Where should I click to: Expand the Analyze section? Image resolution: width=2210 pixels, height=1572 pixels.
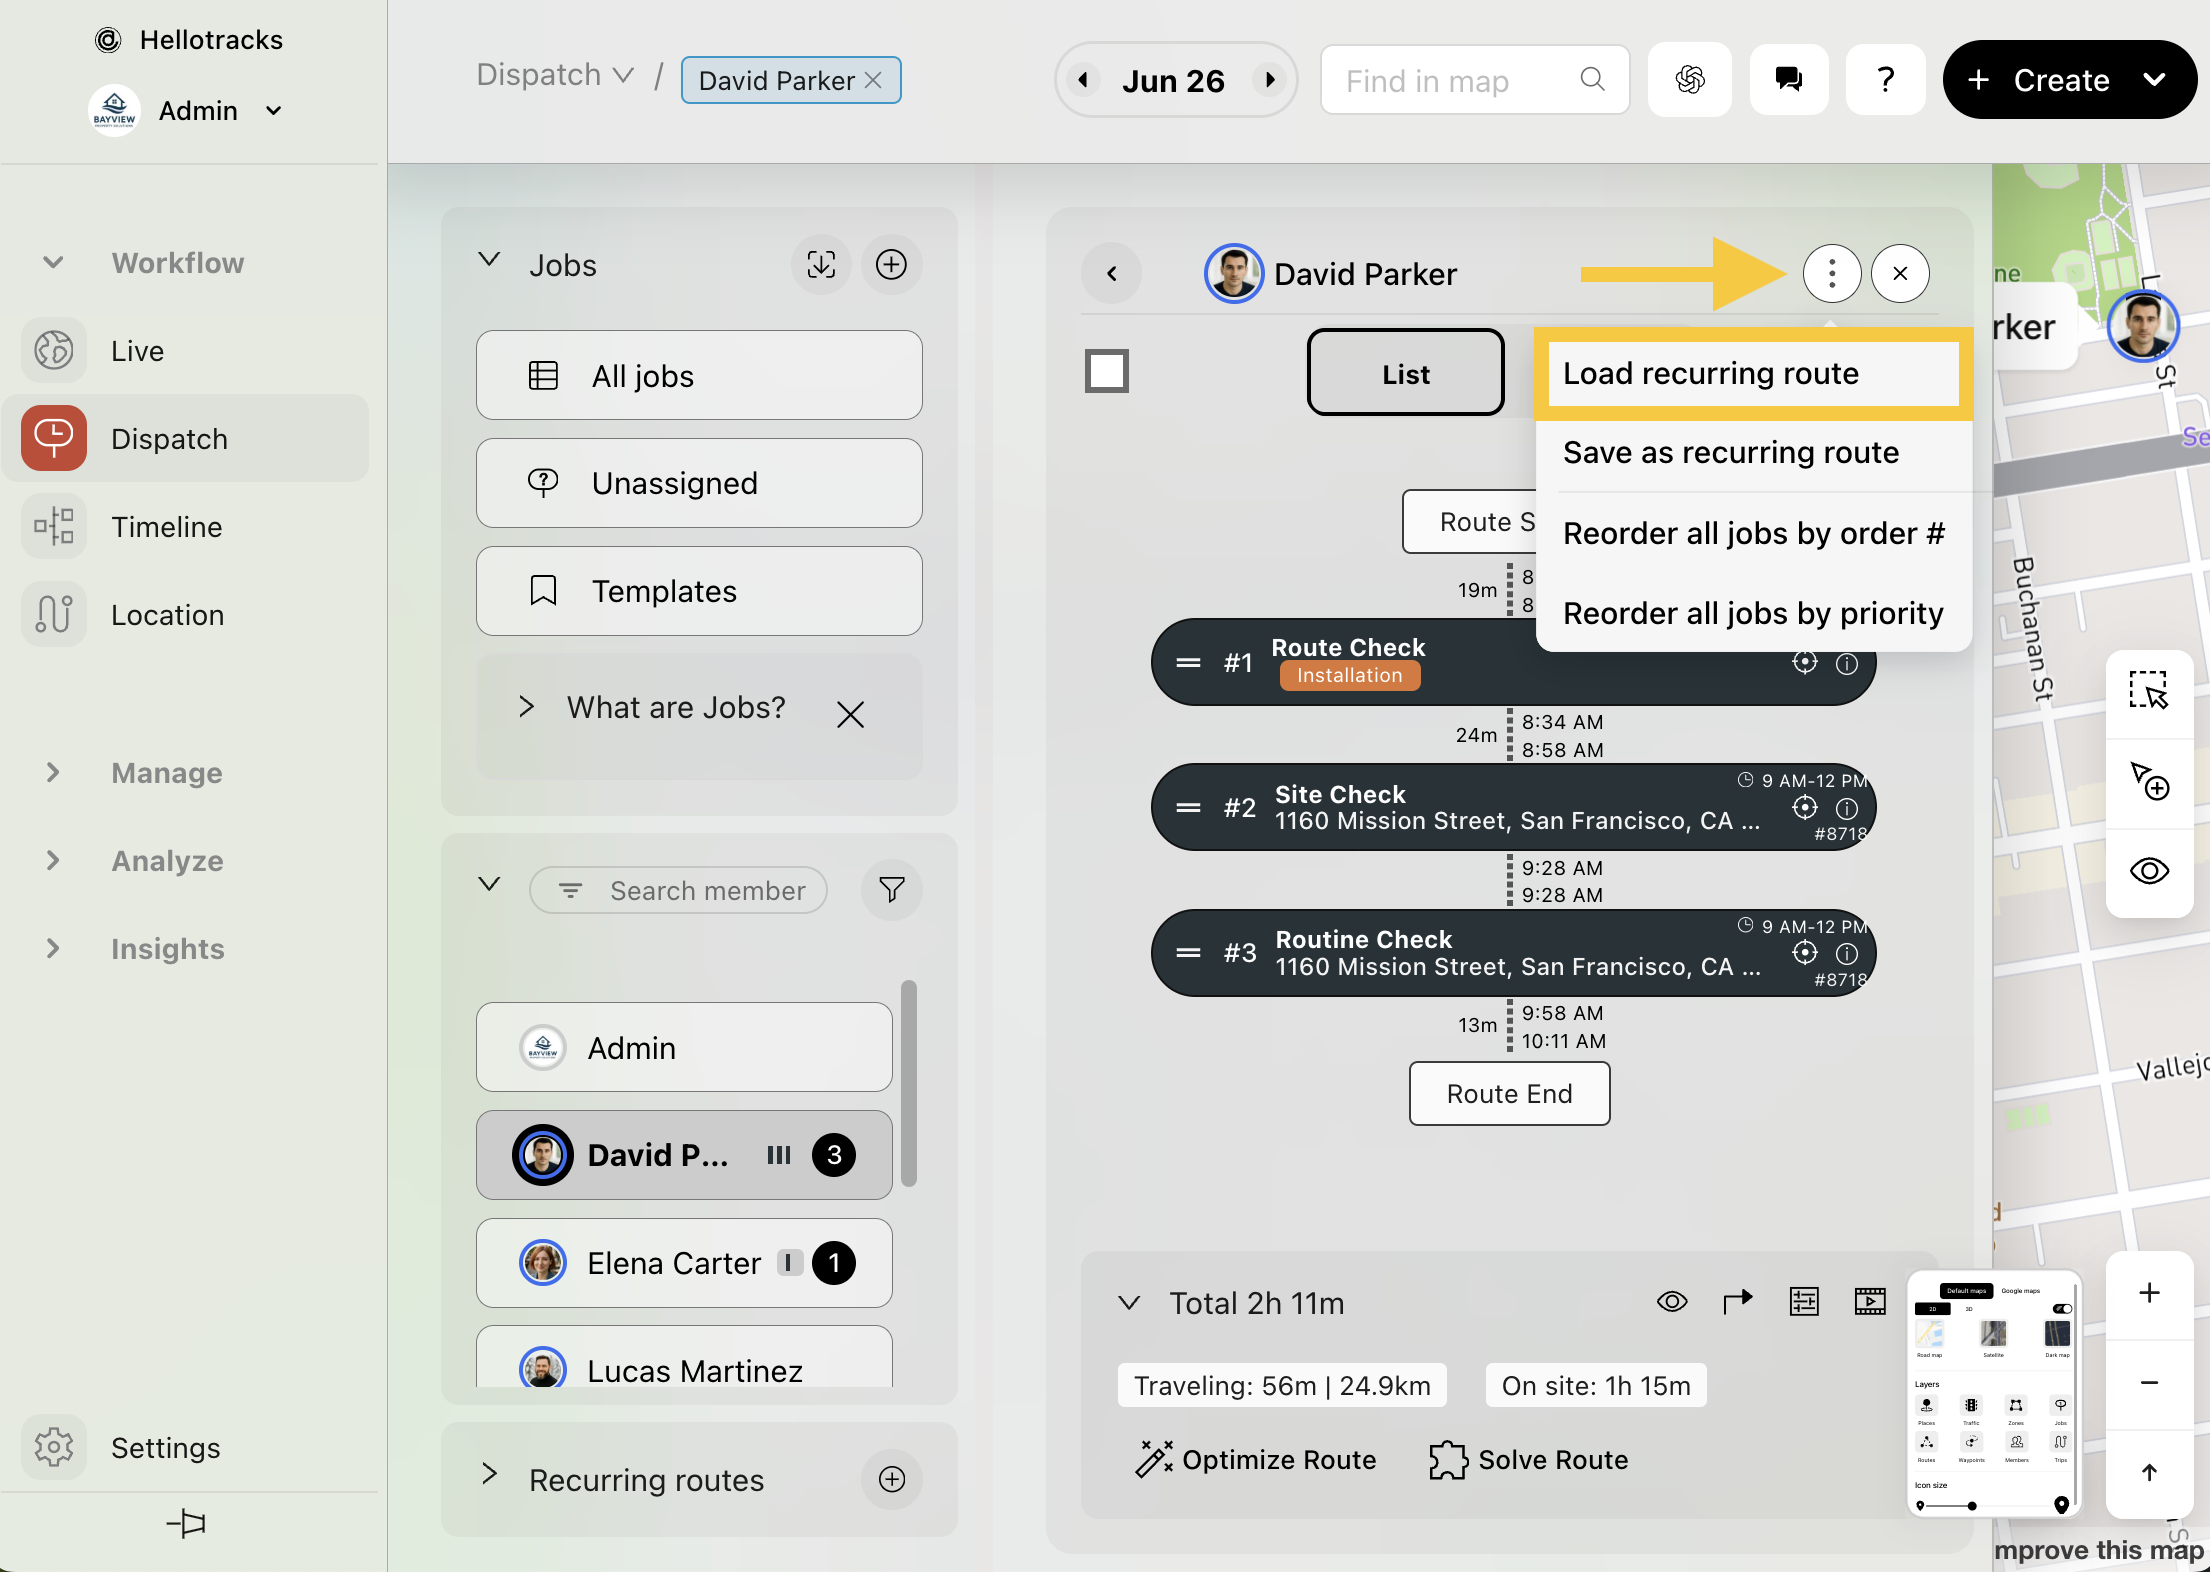click(53, 861)
